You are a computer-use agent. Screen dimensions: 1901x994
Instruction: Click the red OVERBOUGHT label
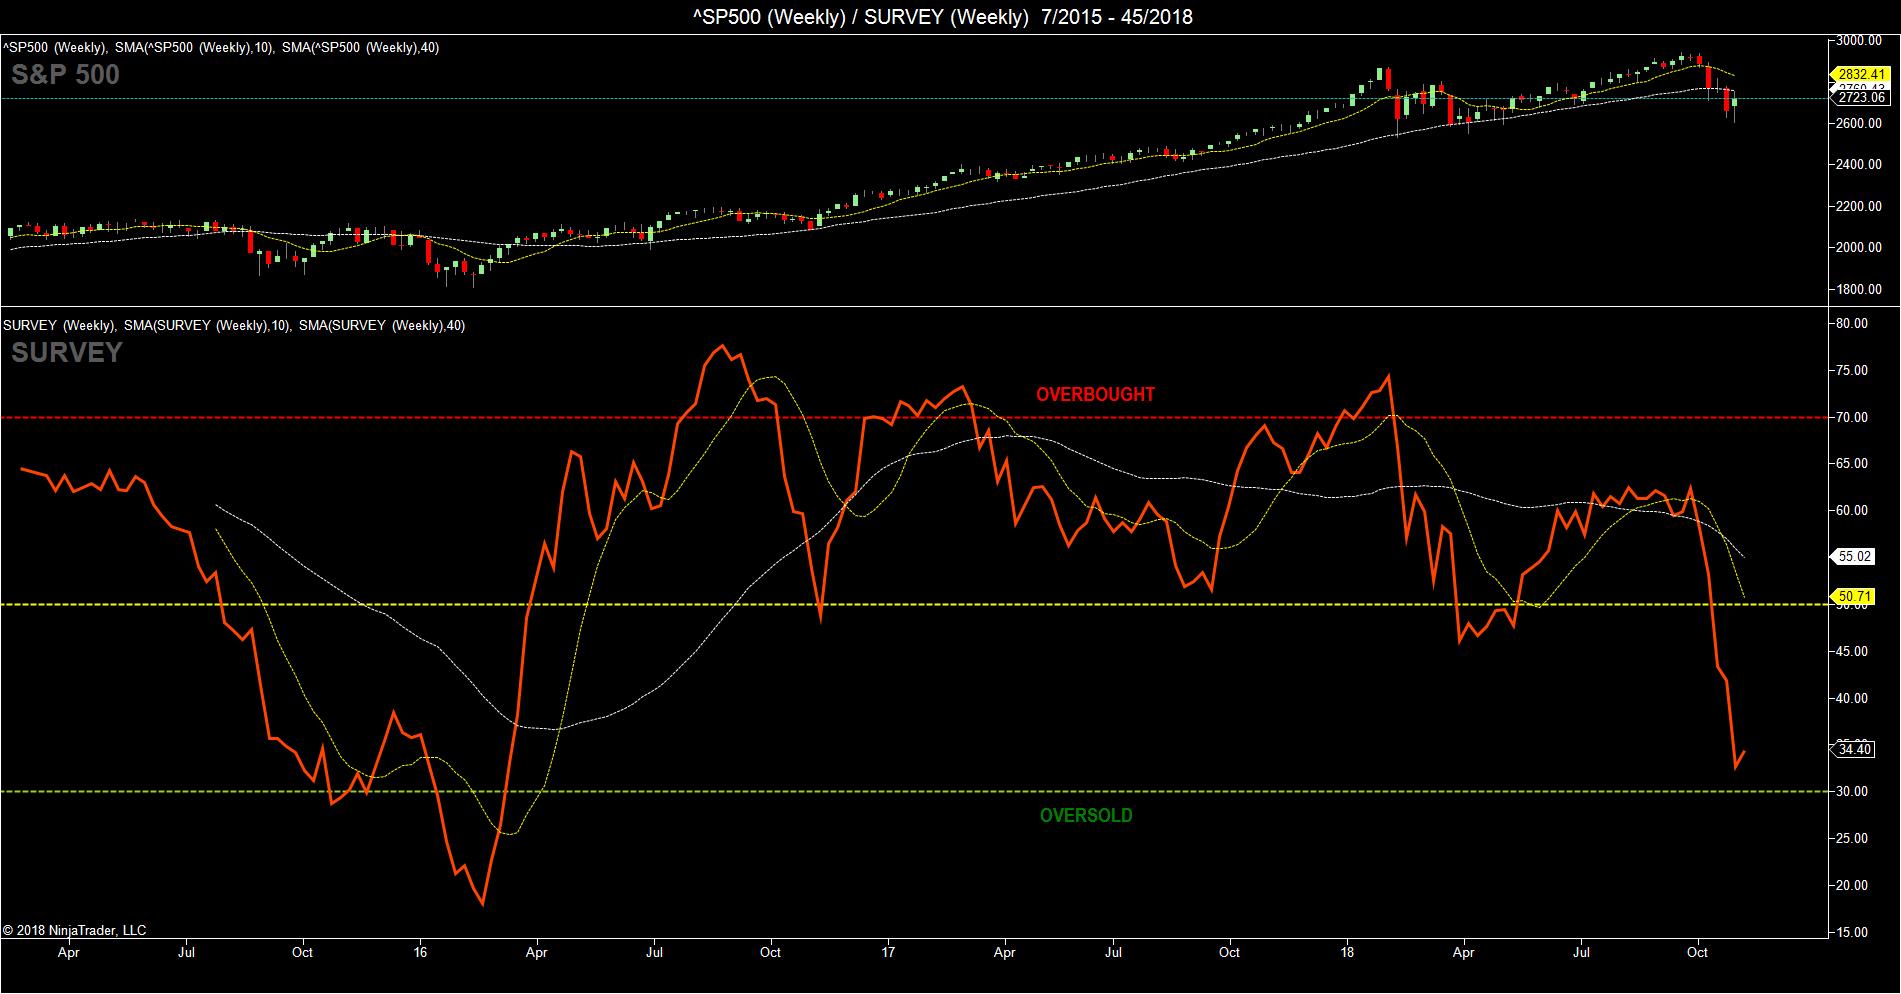[1095, 394]
